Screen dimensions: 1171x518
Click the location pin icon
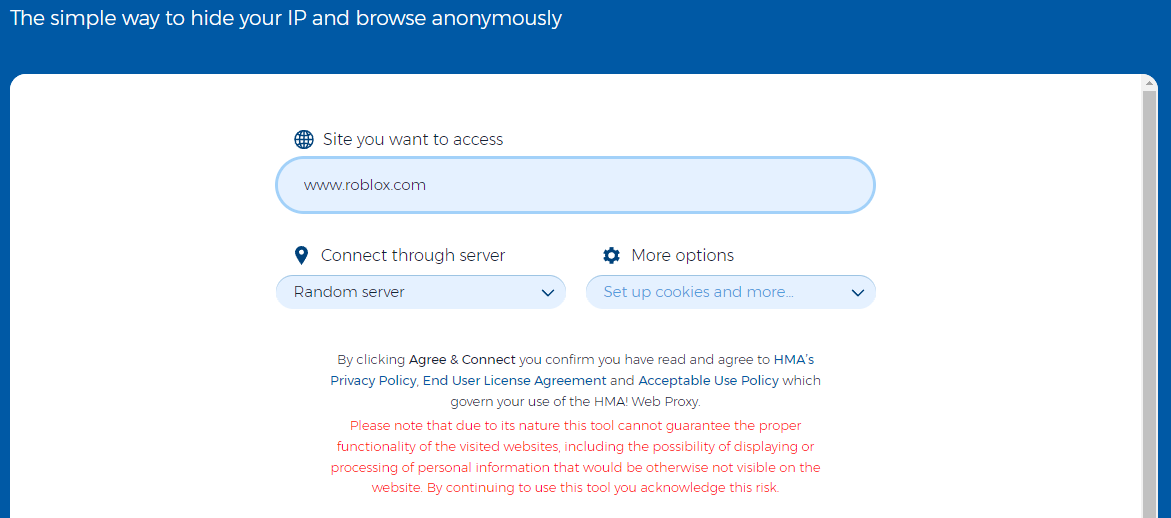(302, 255)
